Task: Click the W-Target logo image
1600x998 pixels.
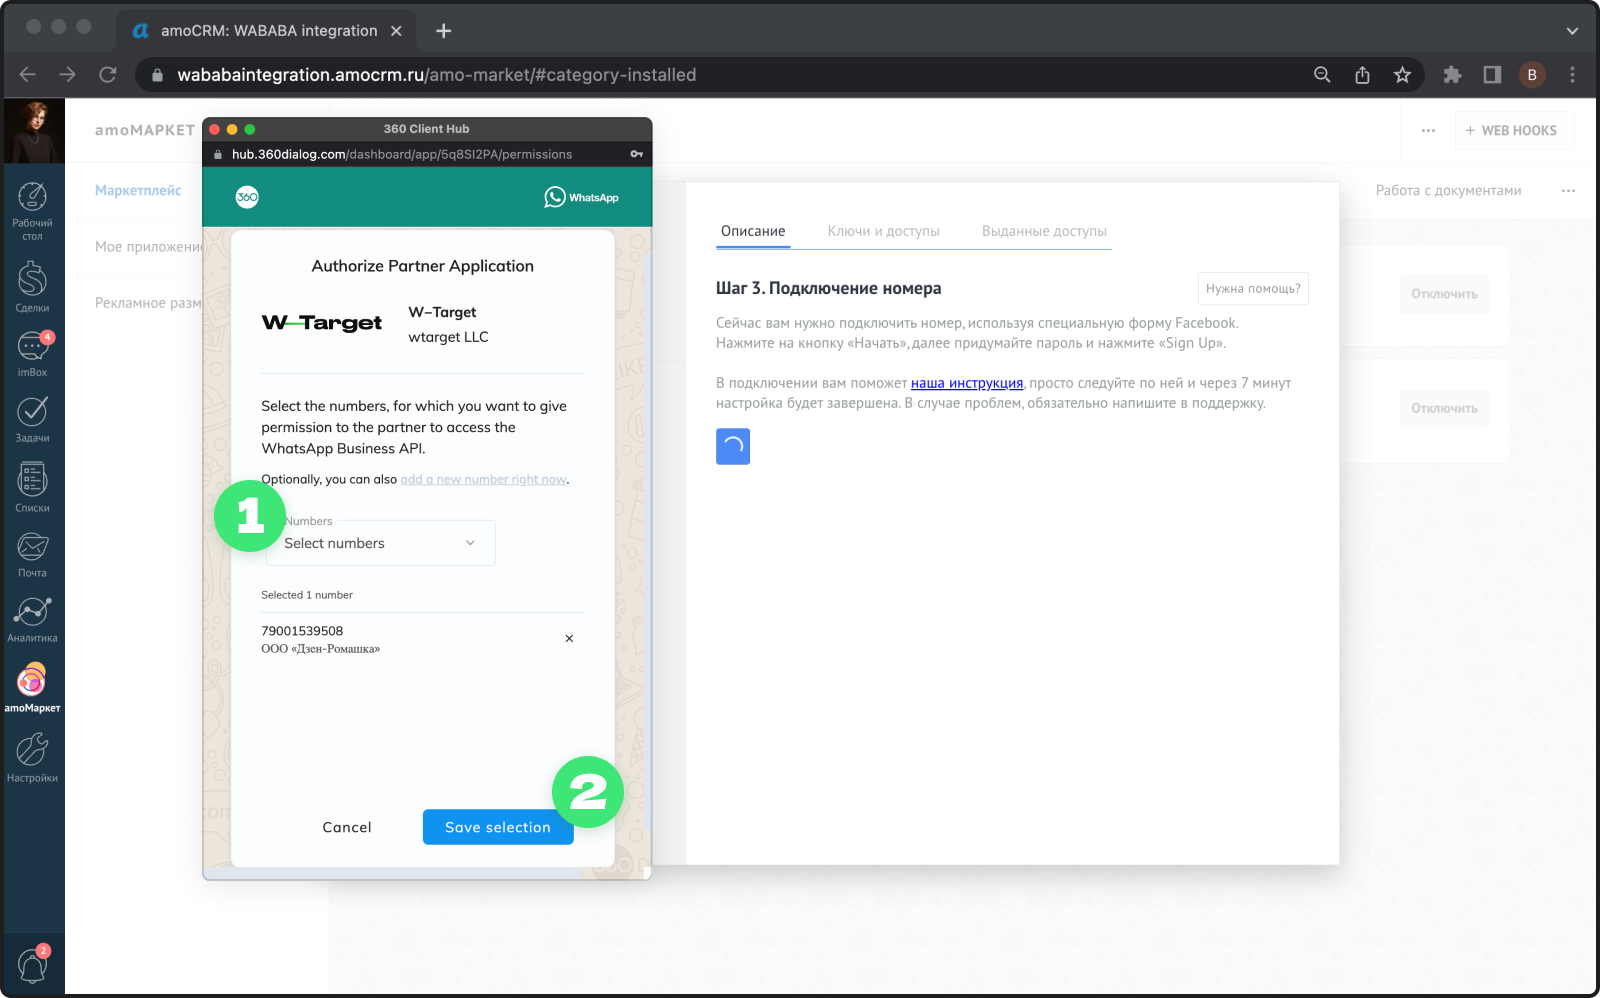Action: (322, 323)
